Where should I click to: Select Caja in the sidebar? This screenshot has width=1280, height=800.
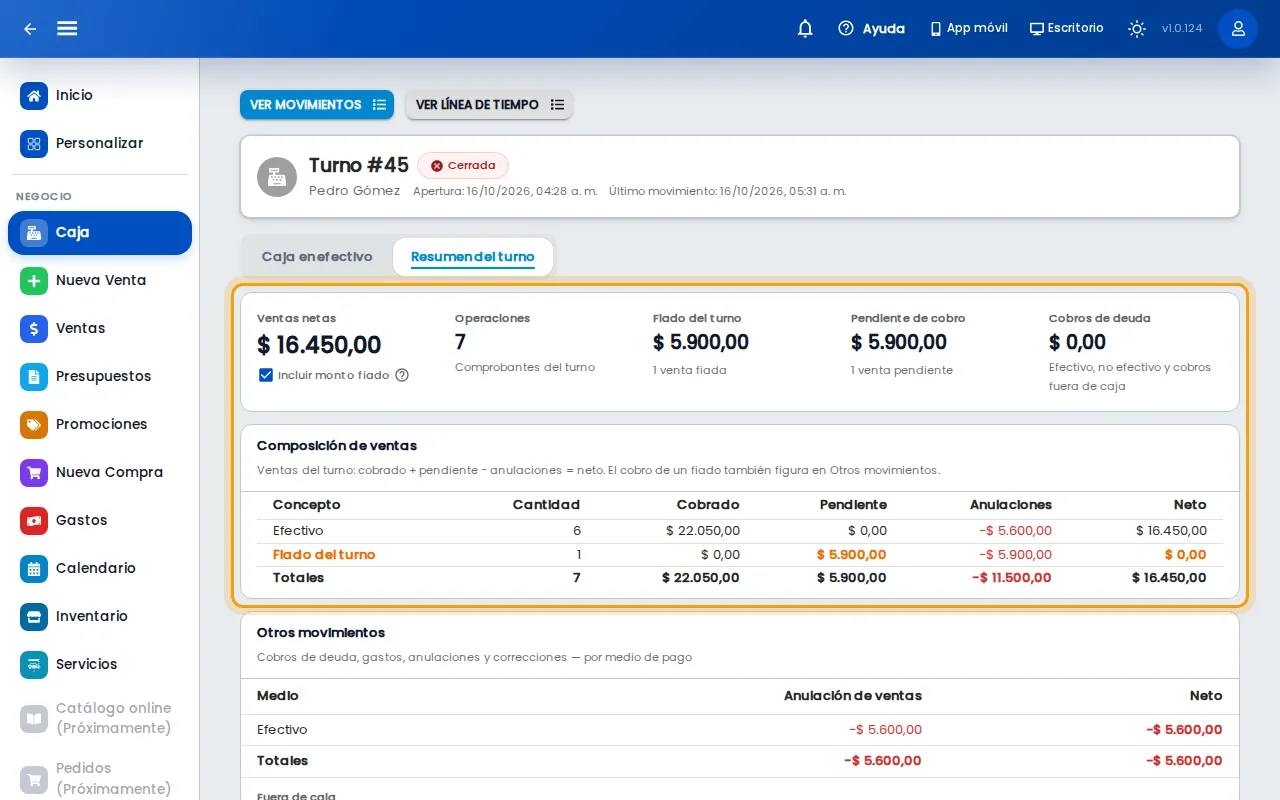click(x=100, y=233)
